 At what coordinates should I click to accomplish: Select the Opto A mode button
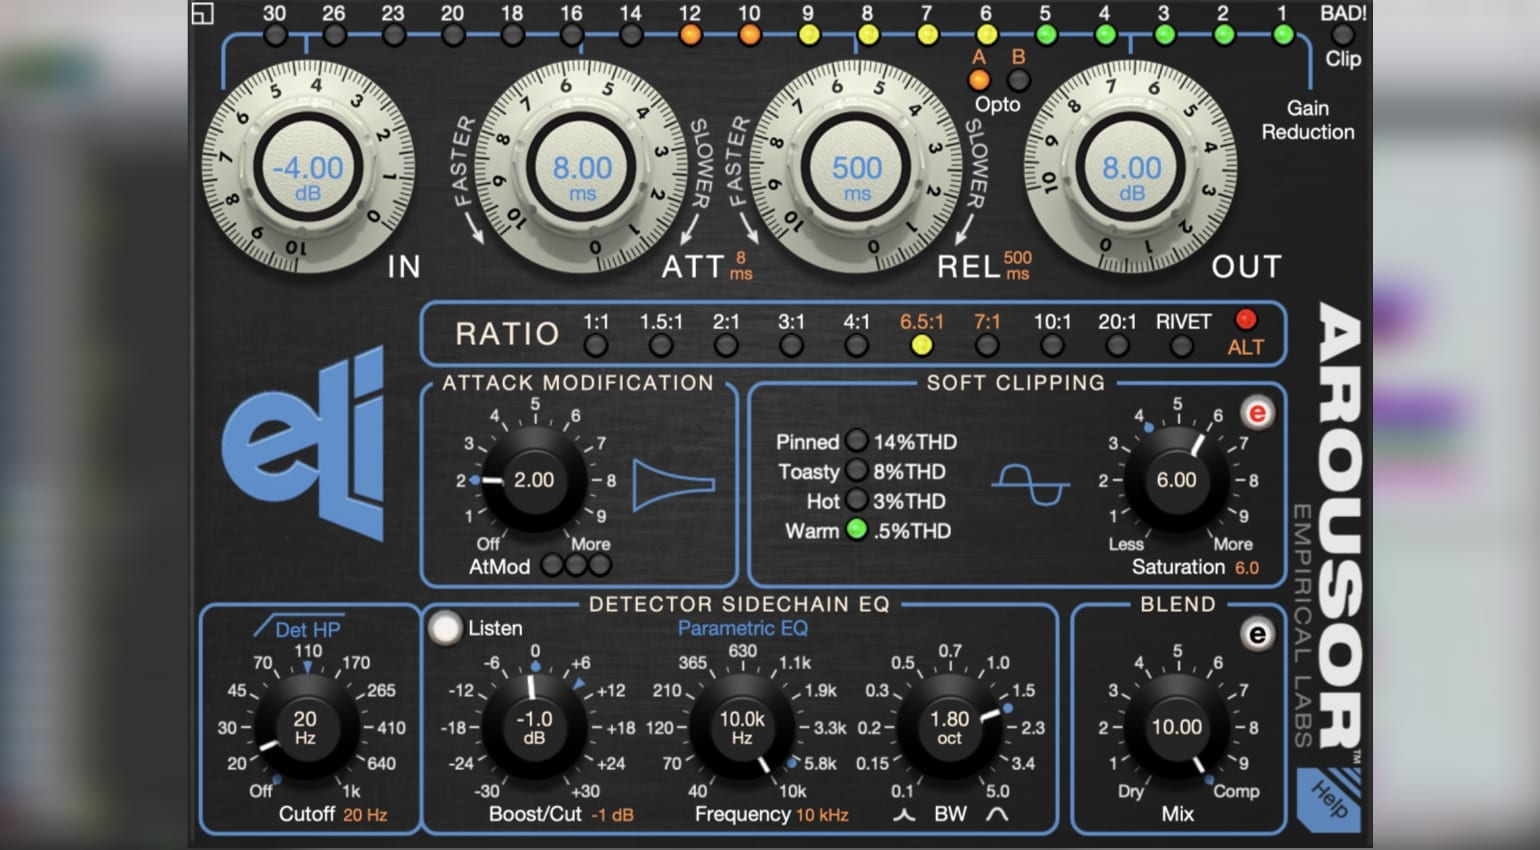[977, 80]
